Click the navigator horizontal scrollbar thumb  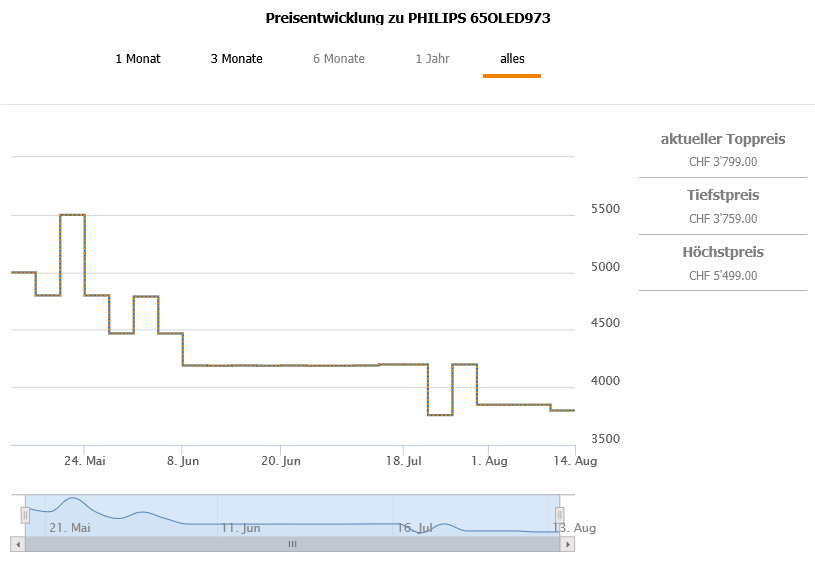[x=293, y=544]
